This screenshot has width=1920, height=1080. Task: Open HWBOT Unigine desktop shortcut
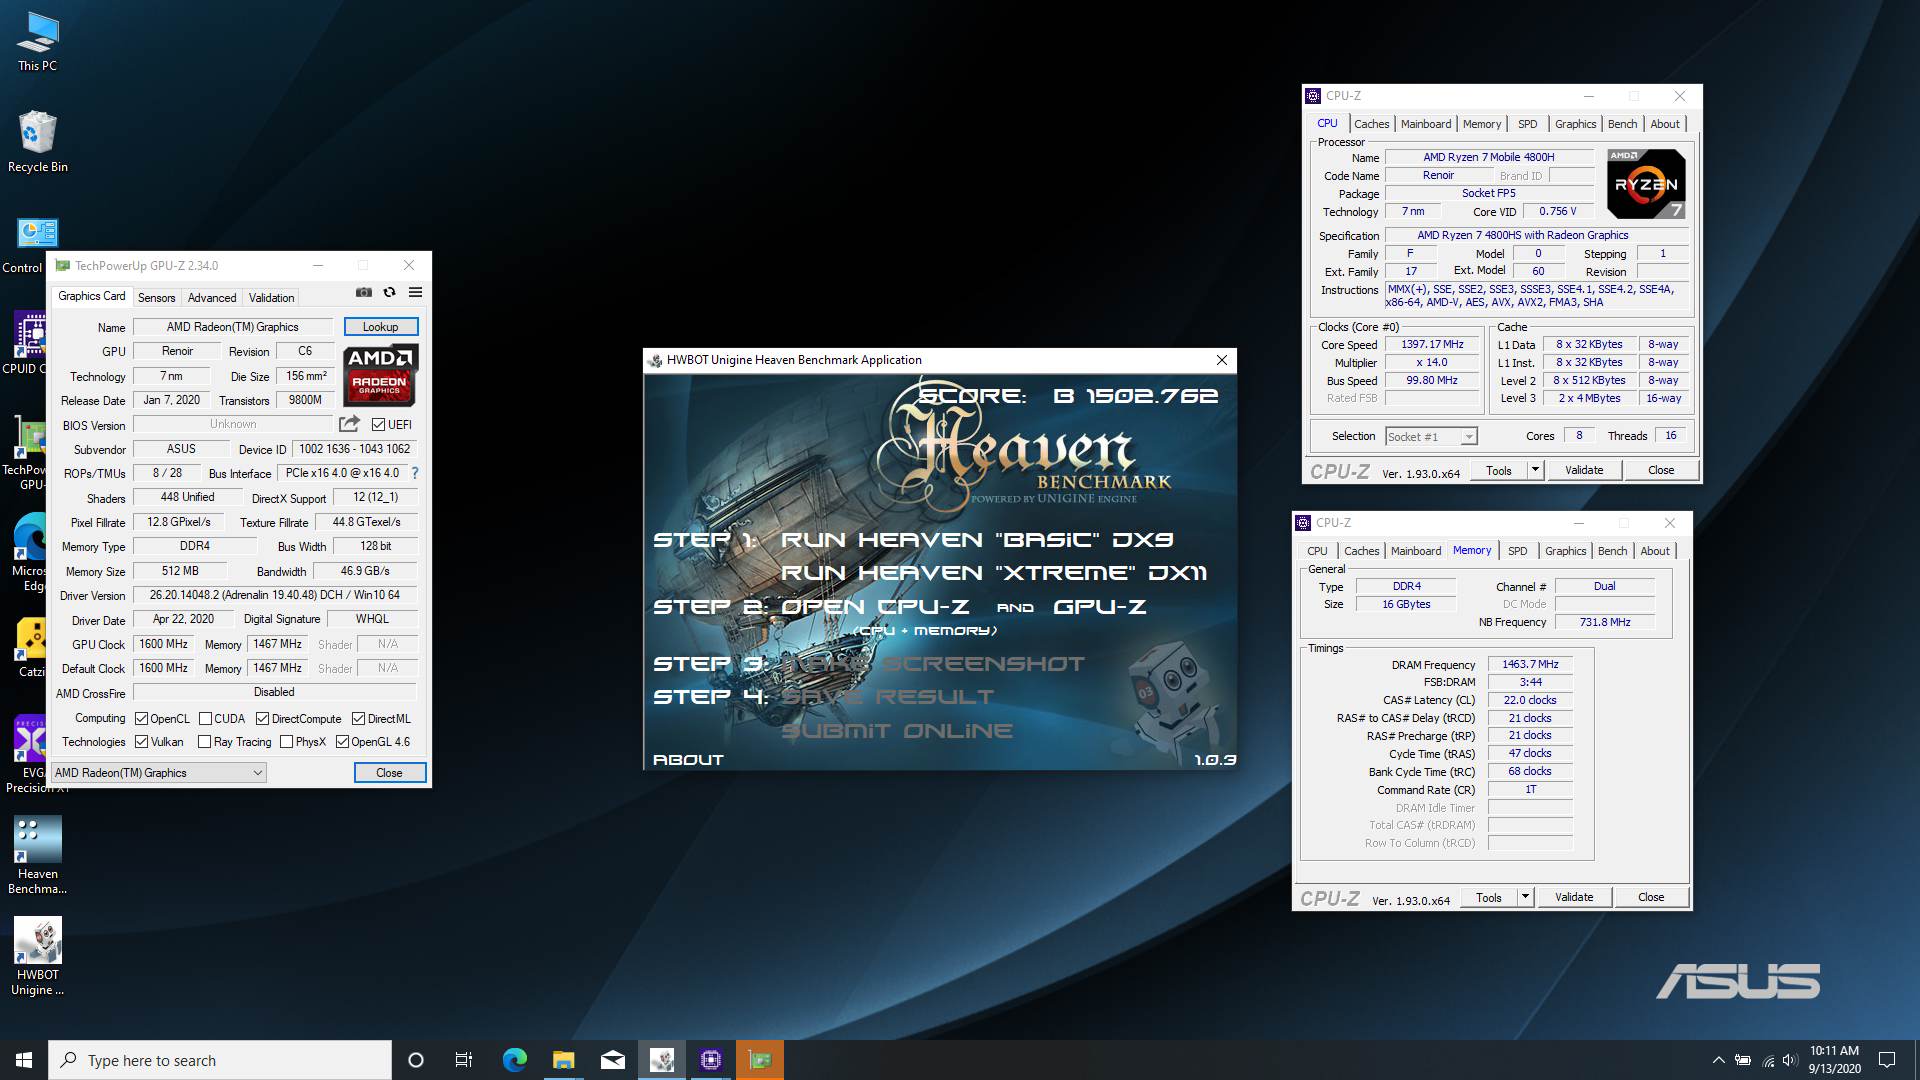click(x=37, y=956)
